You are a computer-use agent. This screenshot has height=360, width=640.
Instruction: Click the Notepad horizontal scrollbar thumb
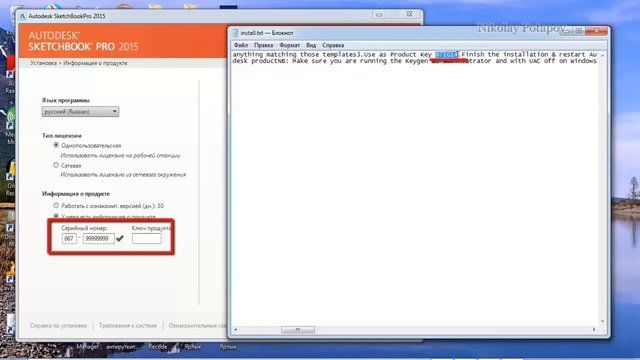pos(298,329)
